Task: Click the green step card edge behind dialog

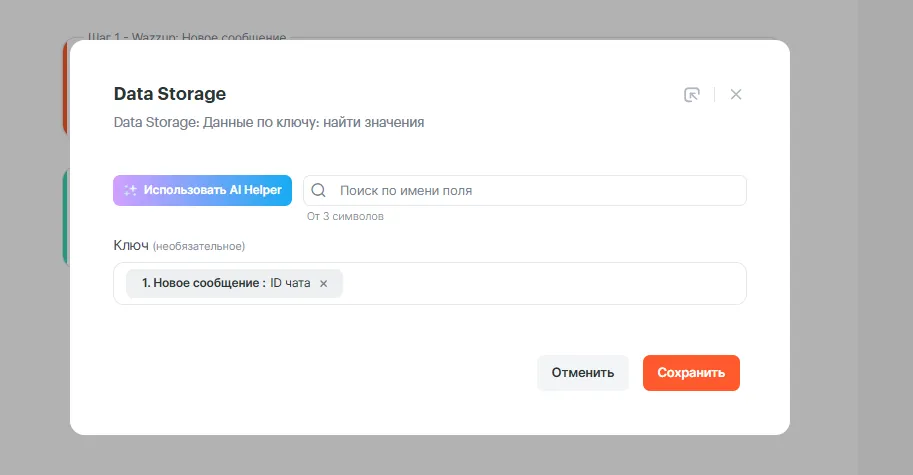Action: tap(65, 220)
